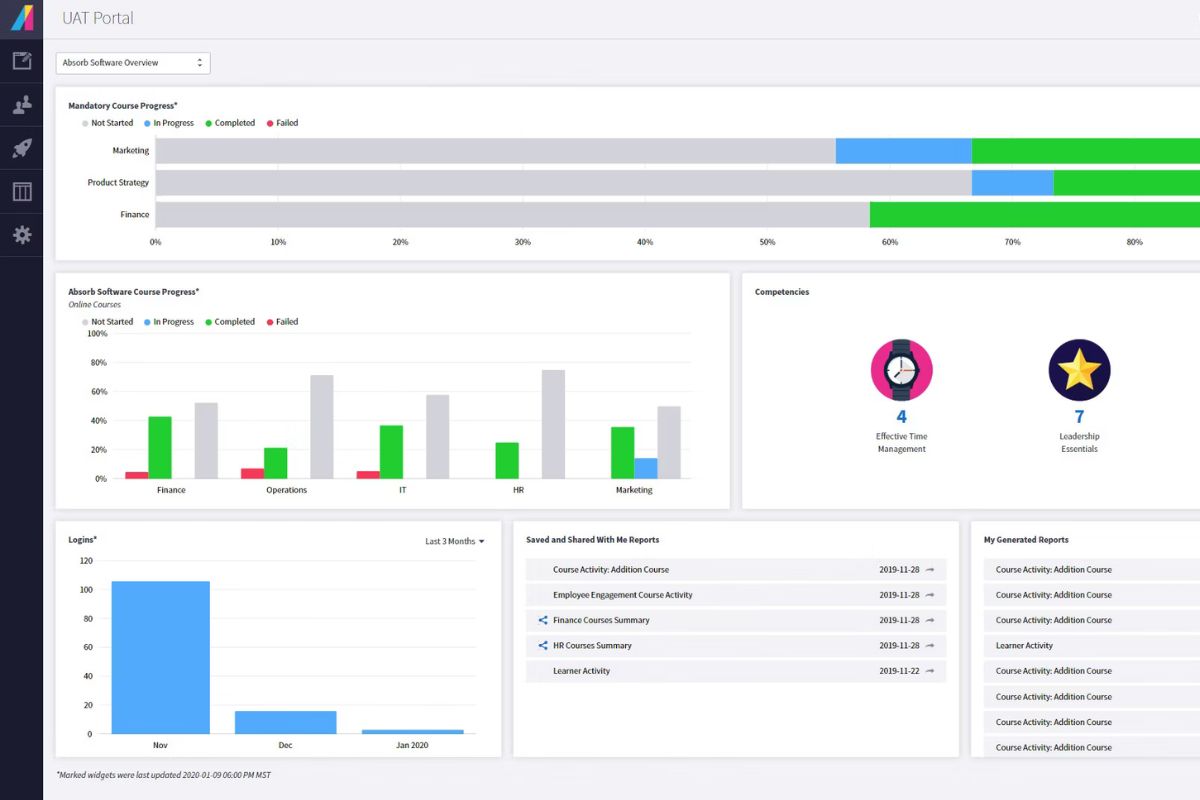This screenshot has height=800, width=1200.
Task: Click arrow icon on Finance Courses Summary row
Action: [930, 621]
